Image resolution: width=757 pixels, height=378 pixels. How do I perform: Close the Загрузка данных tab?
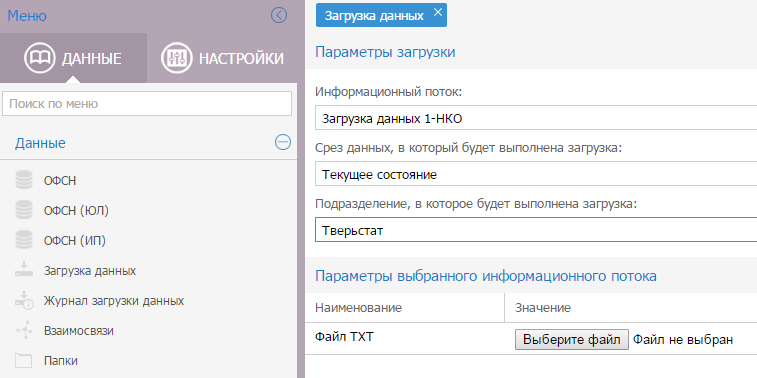click(x=437, y=13)
